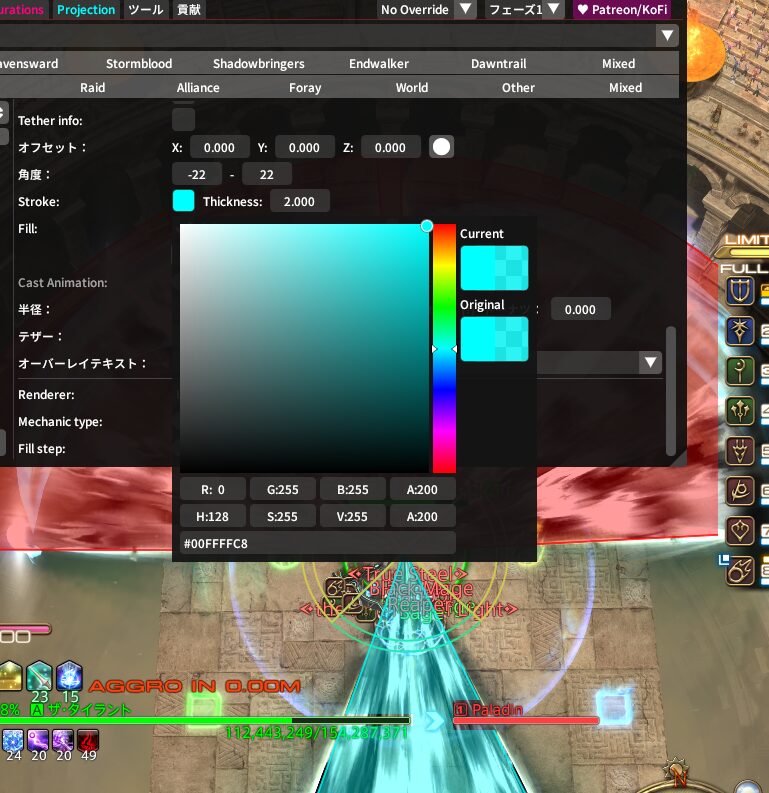Screen dimensions: 769x793
Task: Click the Reaper job icon
Action: pyautogui.click(x=740, y=450)
